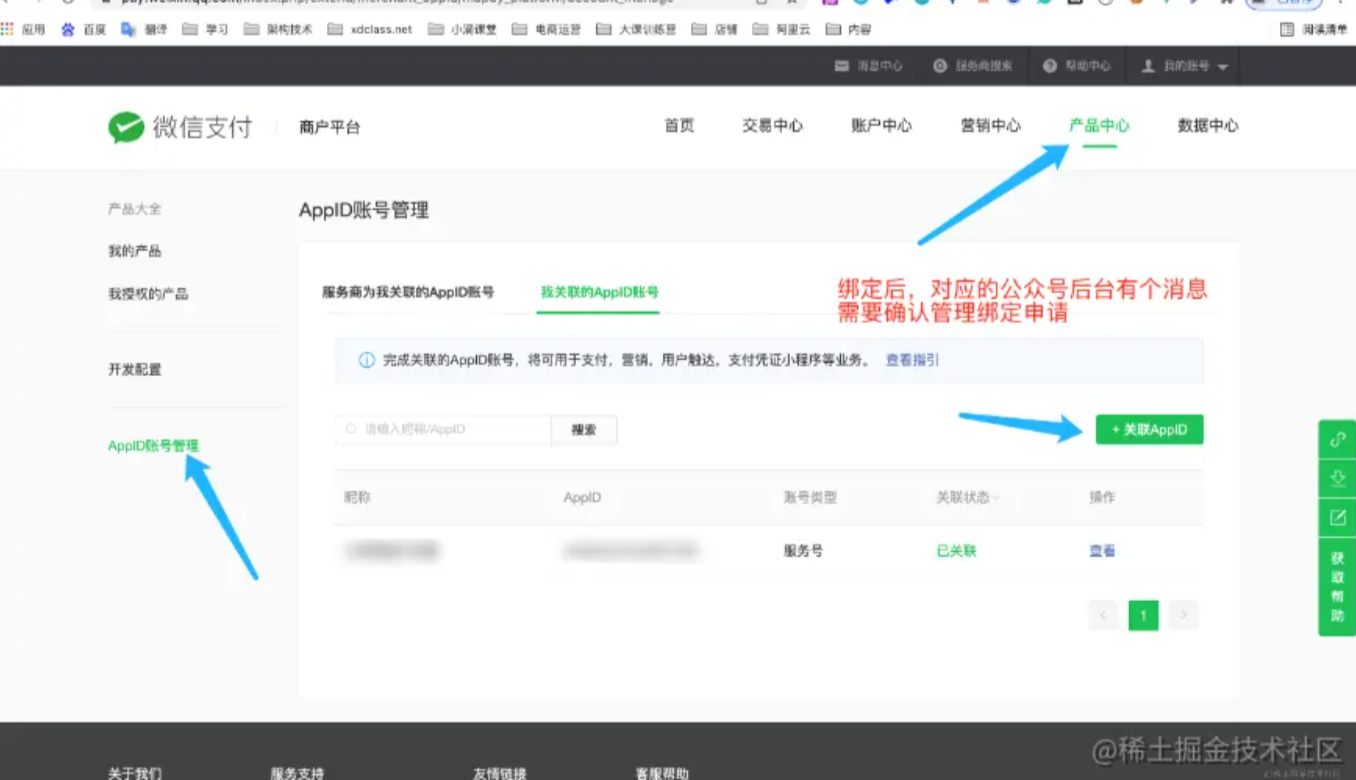Select 开发配置 in the left sidebar

tap(135, 369)
